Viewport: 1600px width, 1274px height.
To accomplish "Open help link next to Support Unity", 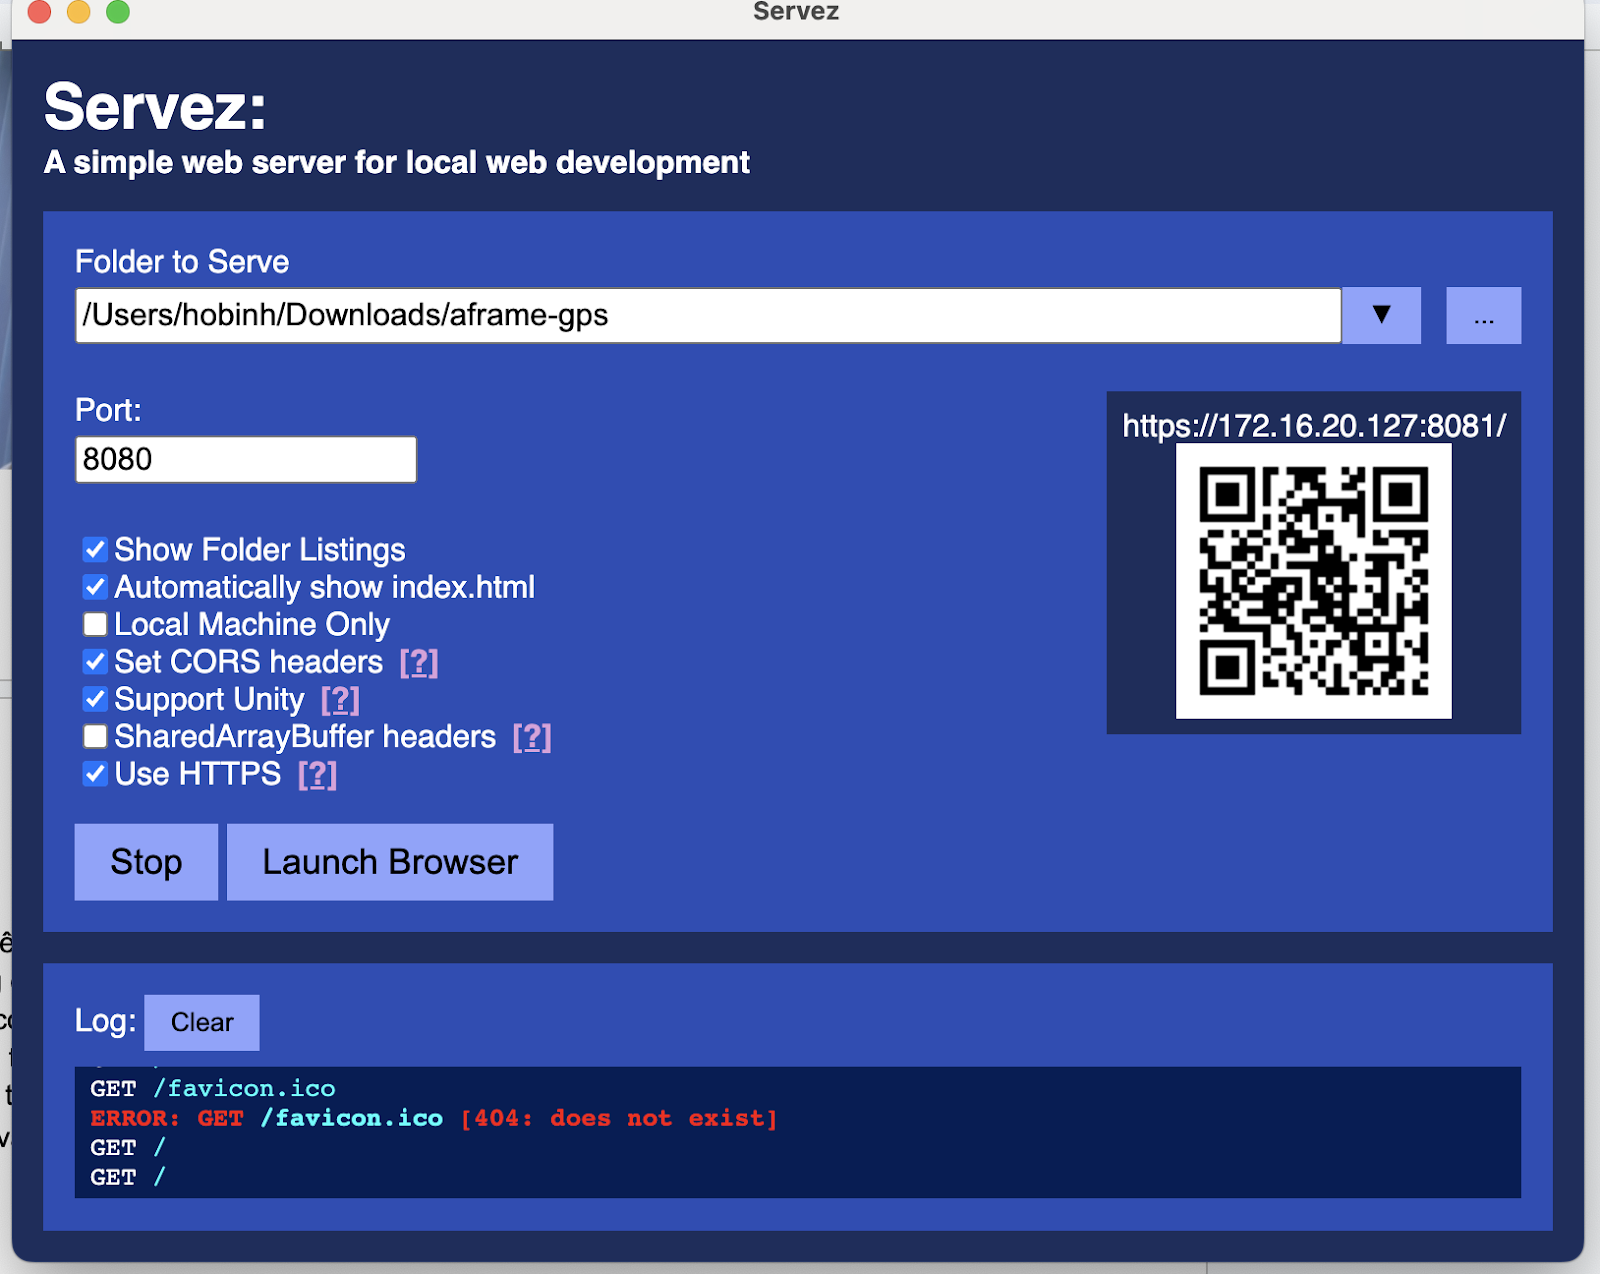I will tap(340, 700).
